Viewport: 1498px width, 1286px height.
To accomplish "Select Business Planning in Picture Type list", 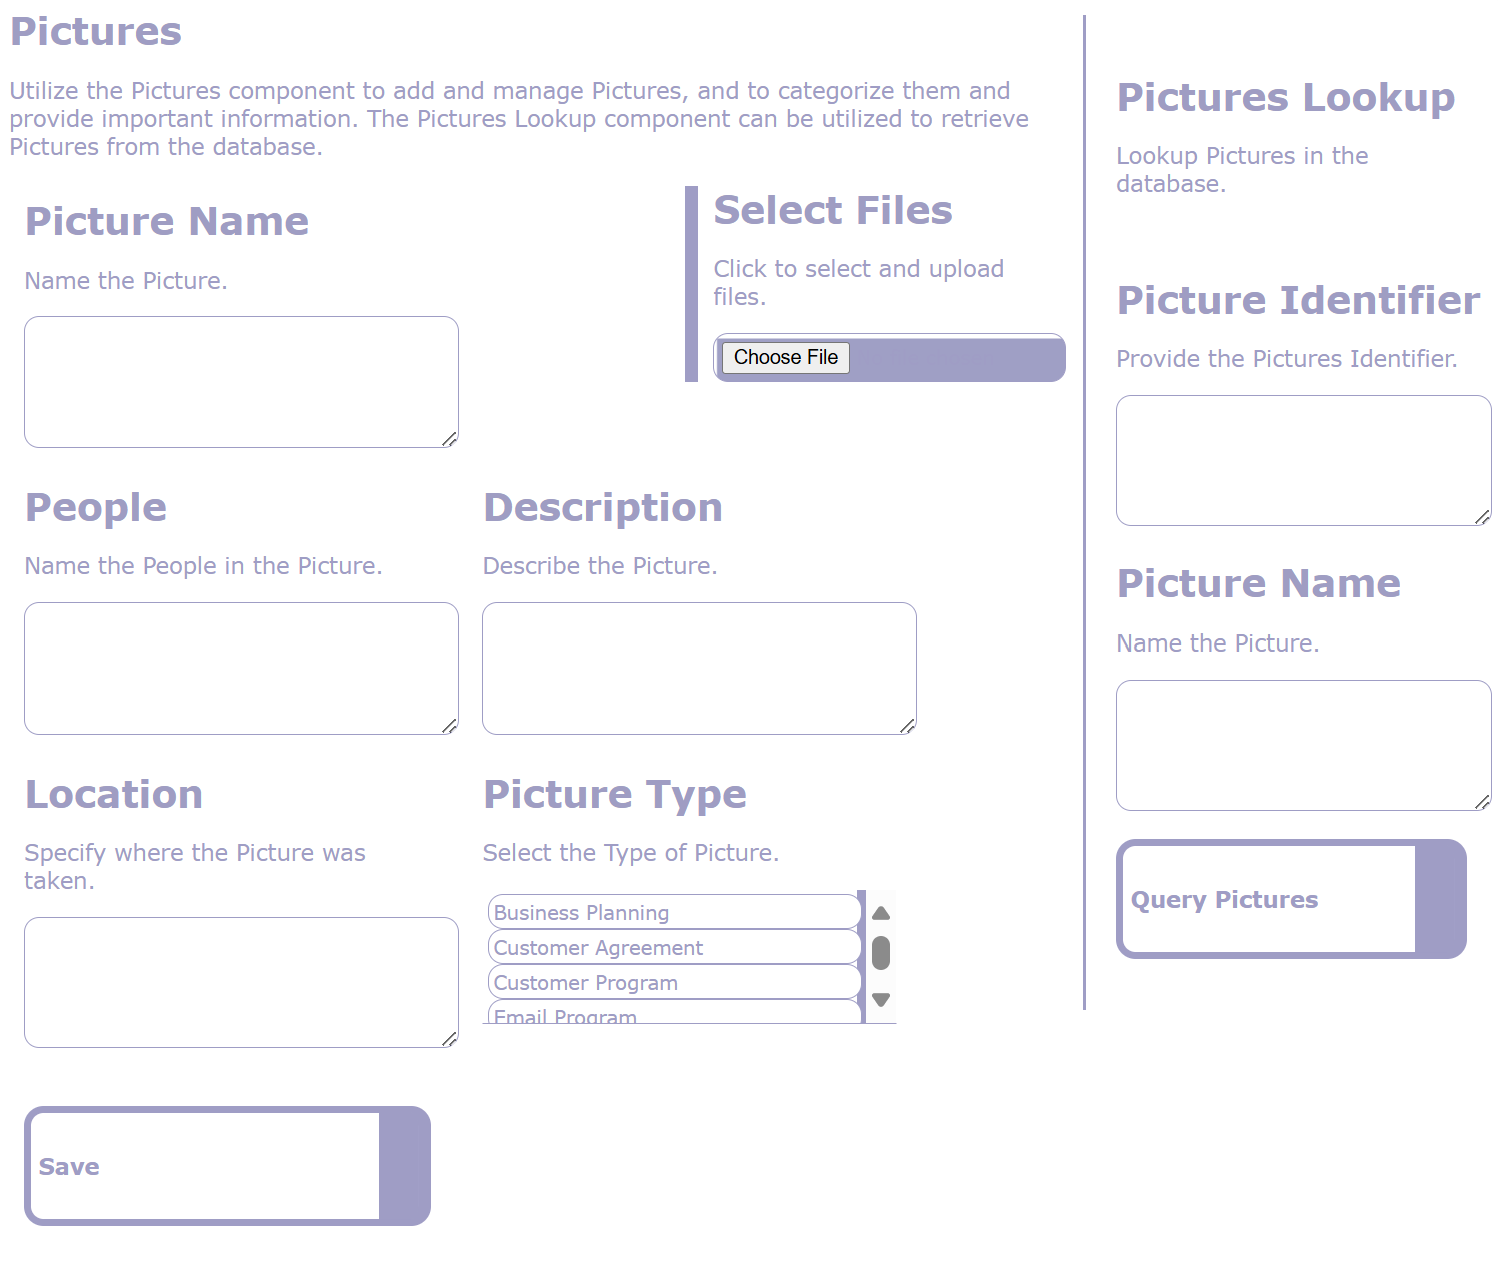I will pyautogui.click(x=673, y=912).
